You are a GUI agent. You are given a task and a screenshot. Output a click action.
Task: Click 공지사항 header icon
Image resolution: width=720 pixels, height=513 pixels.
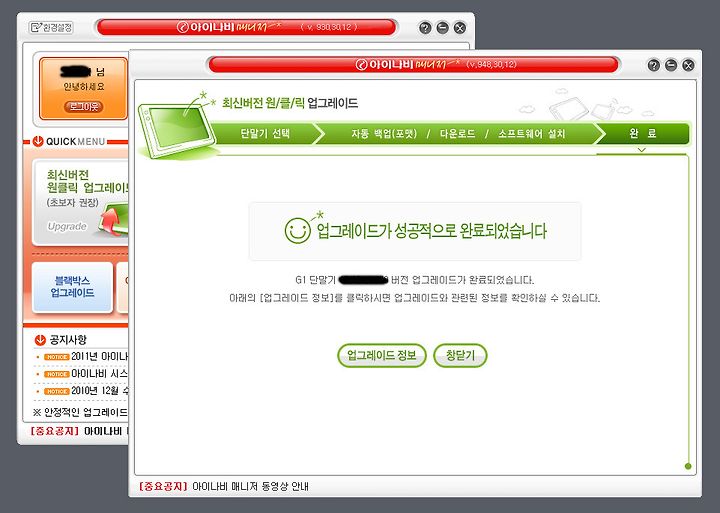(x=40, y=340)
